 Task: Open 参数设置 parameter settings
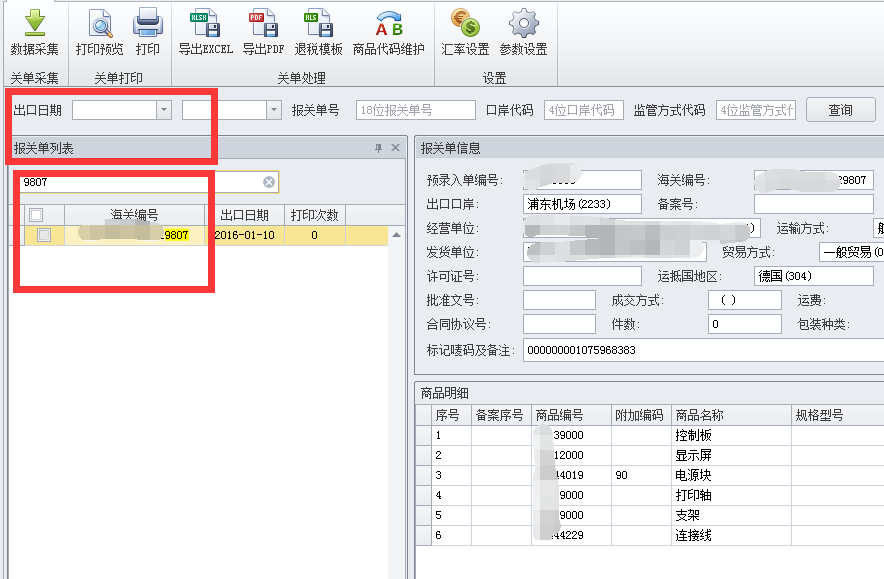(x=524, y=32)
